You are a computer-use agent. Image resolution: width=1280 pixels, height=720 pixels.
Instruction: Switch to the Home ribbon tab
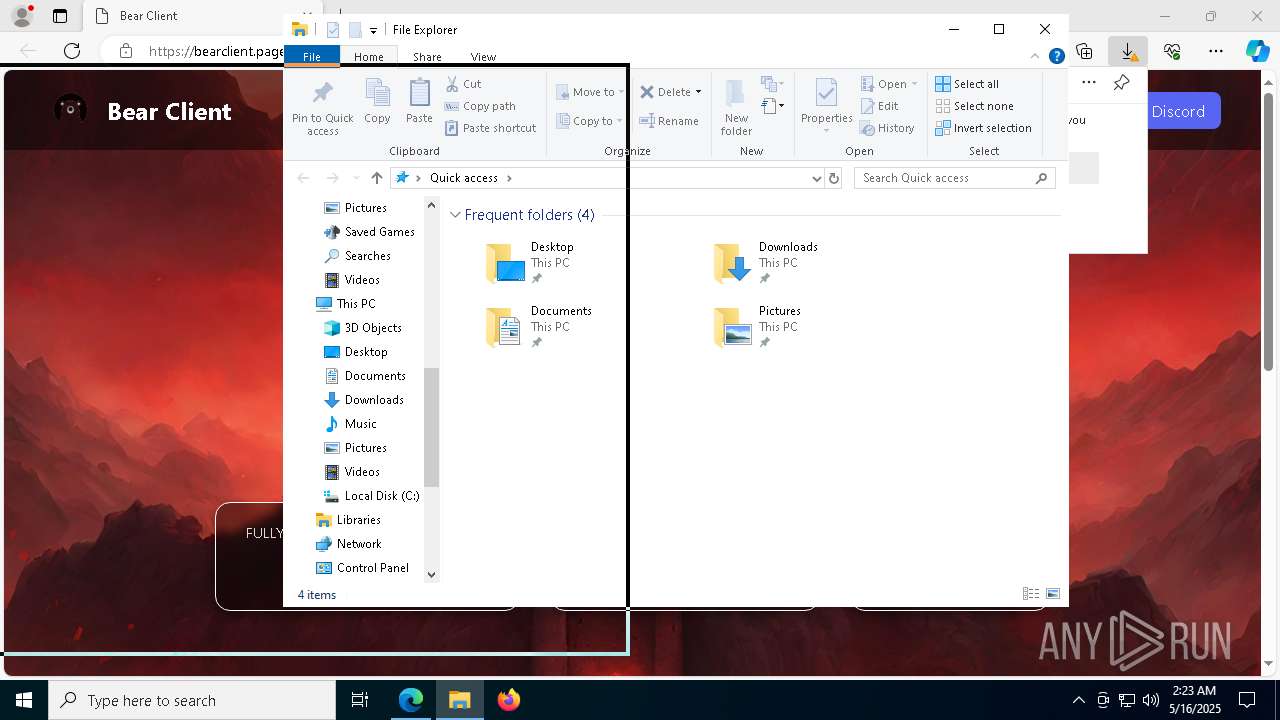(368, 57)
